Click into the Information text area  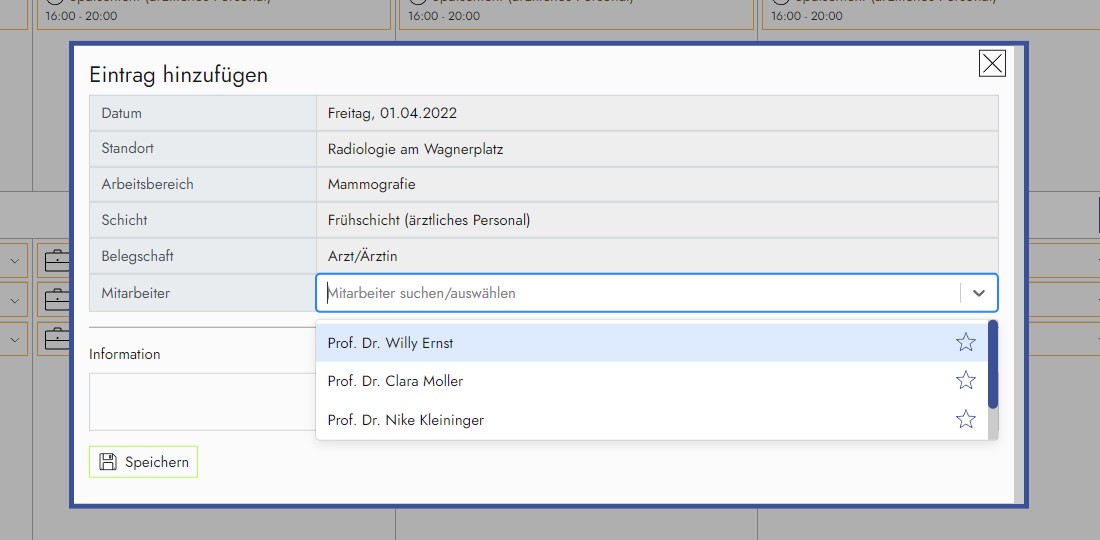[x=200, y=401]
